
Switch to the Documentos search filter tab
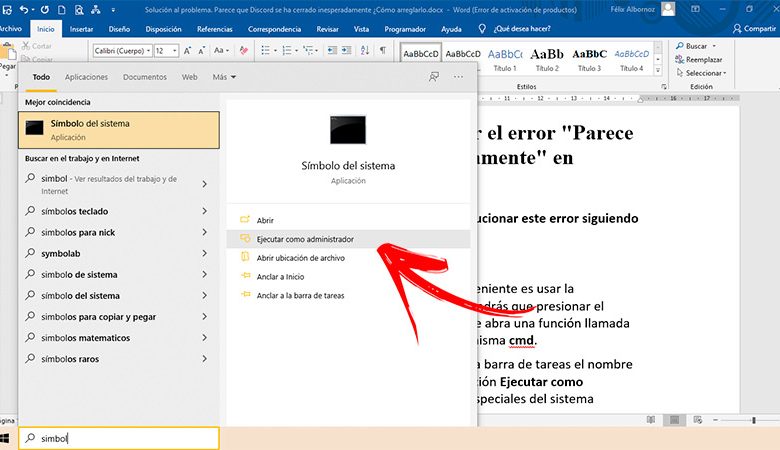[145, 77]
